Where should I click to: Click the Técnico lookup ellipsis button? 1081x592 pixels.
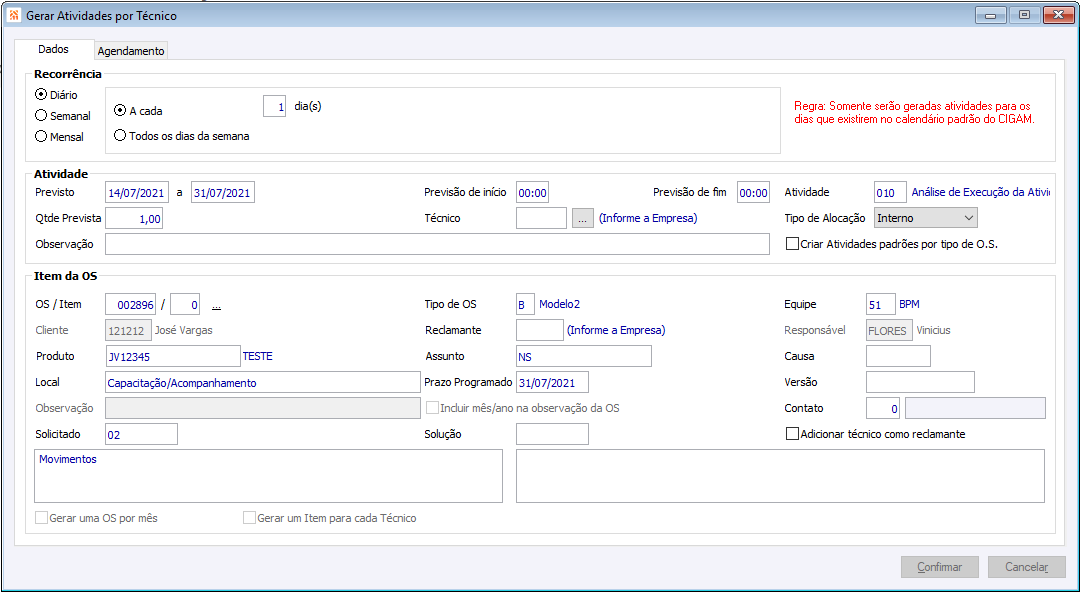pyautogui.click(x=583, y=218)
